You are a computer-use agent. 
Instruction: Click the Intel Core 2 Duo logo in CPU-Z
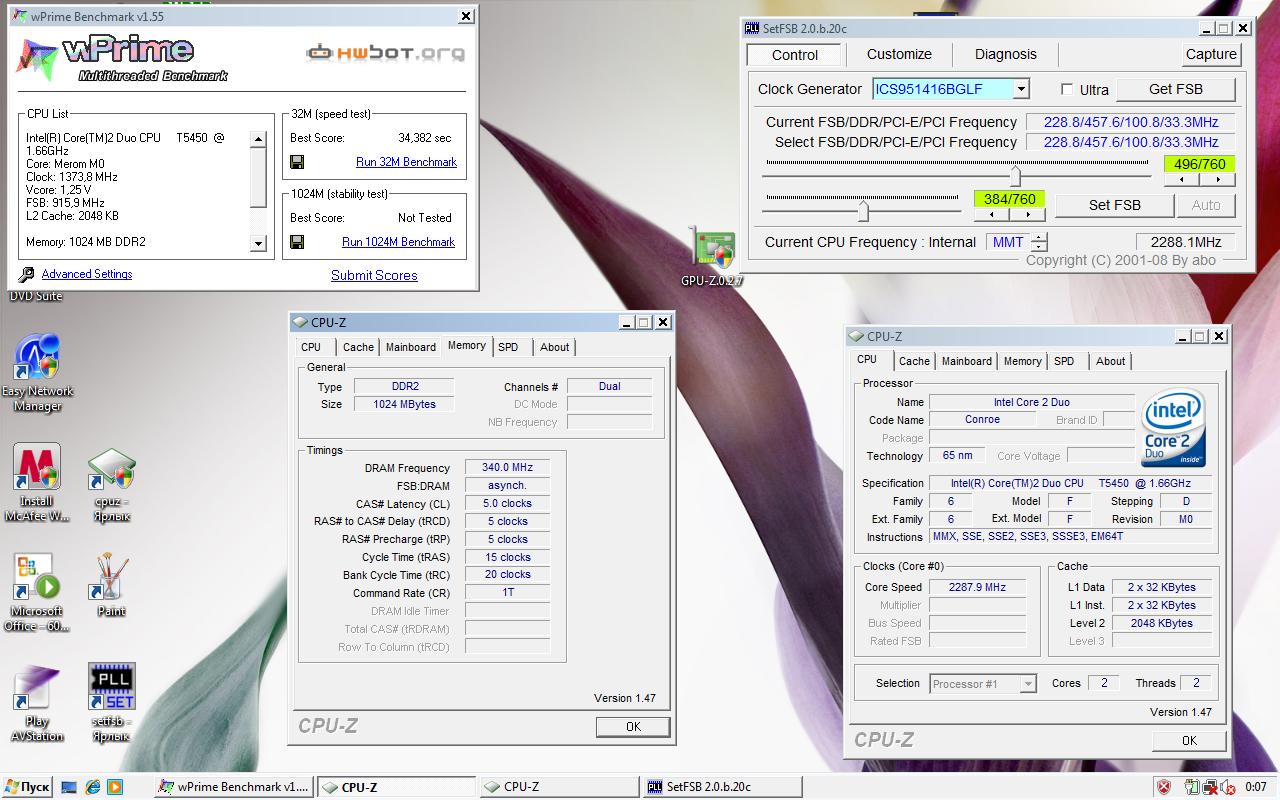pos(1174,429)
